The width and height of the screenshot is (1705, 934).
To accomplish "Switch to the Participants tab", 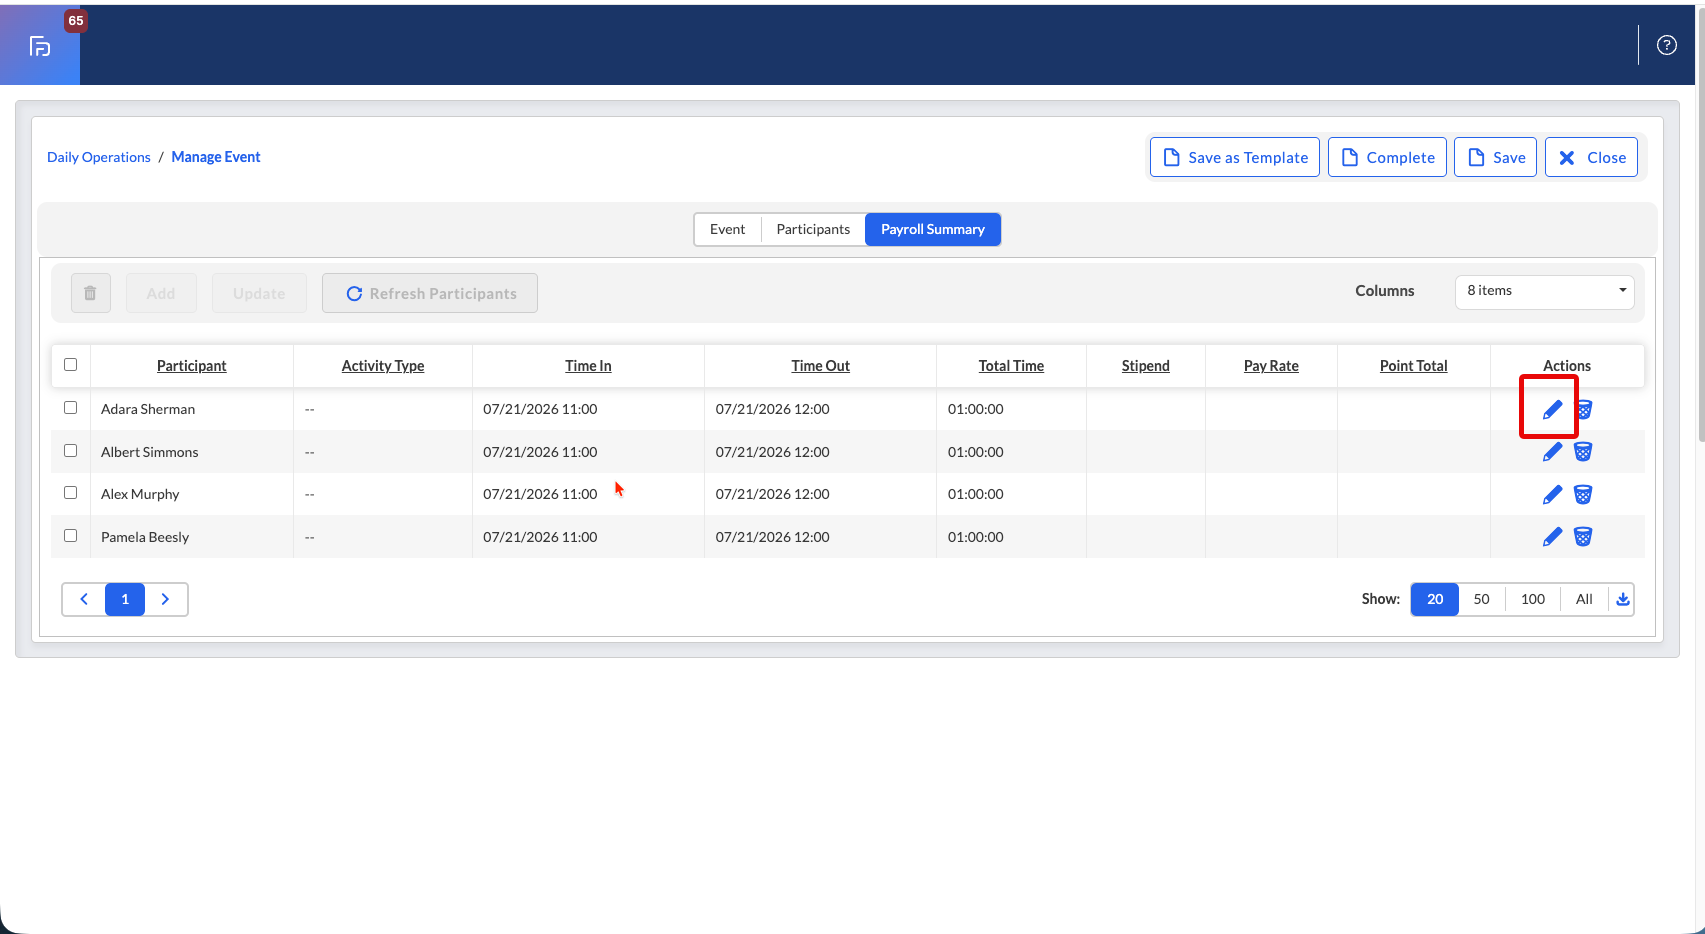I will [813, 229].
